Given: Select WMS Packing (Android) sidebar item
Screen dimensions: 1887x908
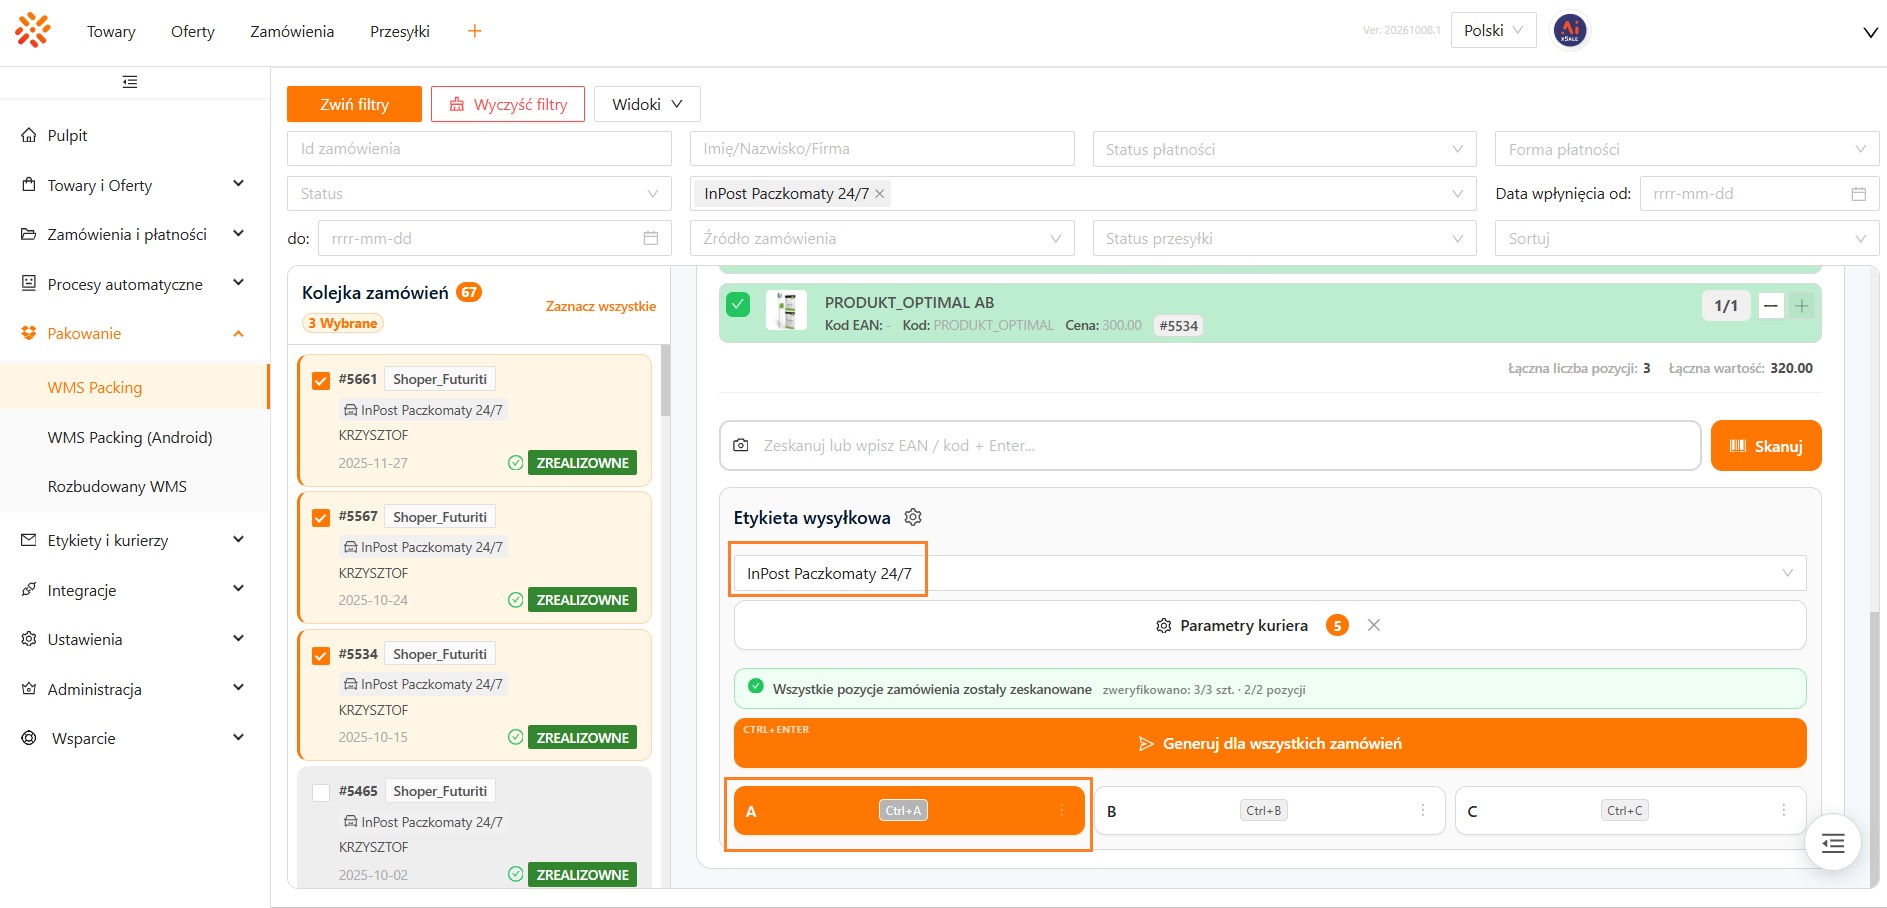Looking at the screenshot, I should 130,437.
